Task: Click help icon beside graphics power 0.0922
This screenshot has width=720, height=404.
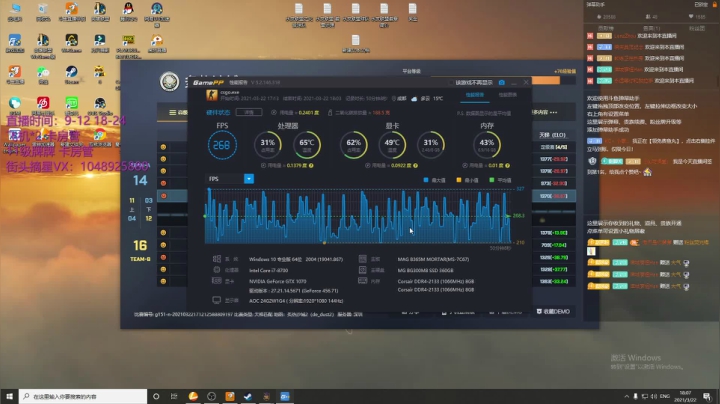Action: (416, 165)
